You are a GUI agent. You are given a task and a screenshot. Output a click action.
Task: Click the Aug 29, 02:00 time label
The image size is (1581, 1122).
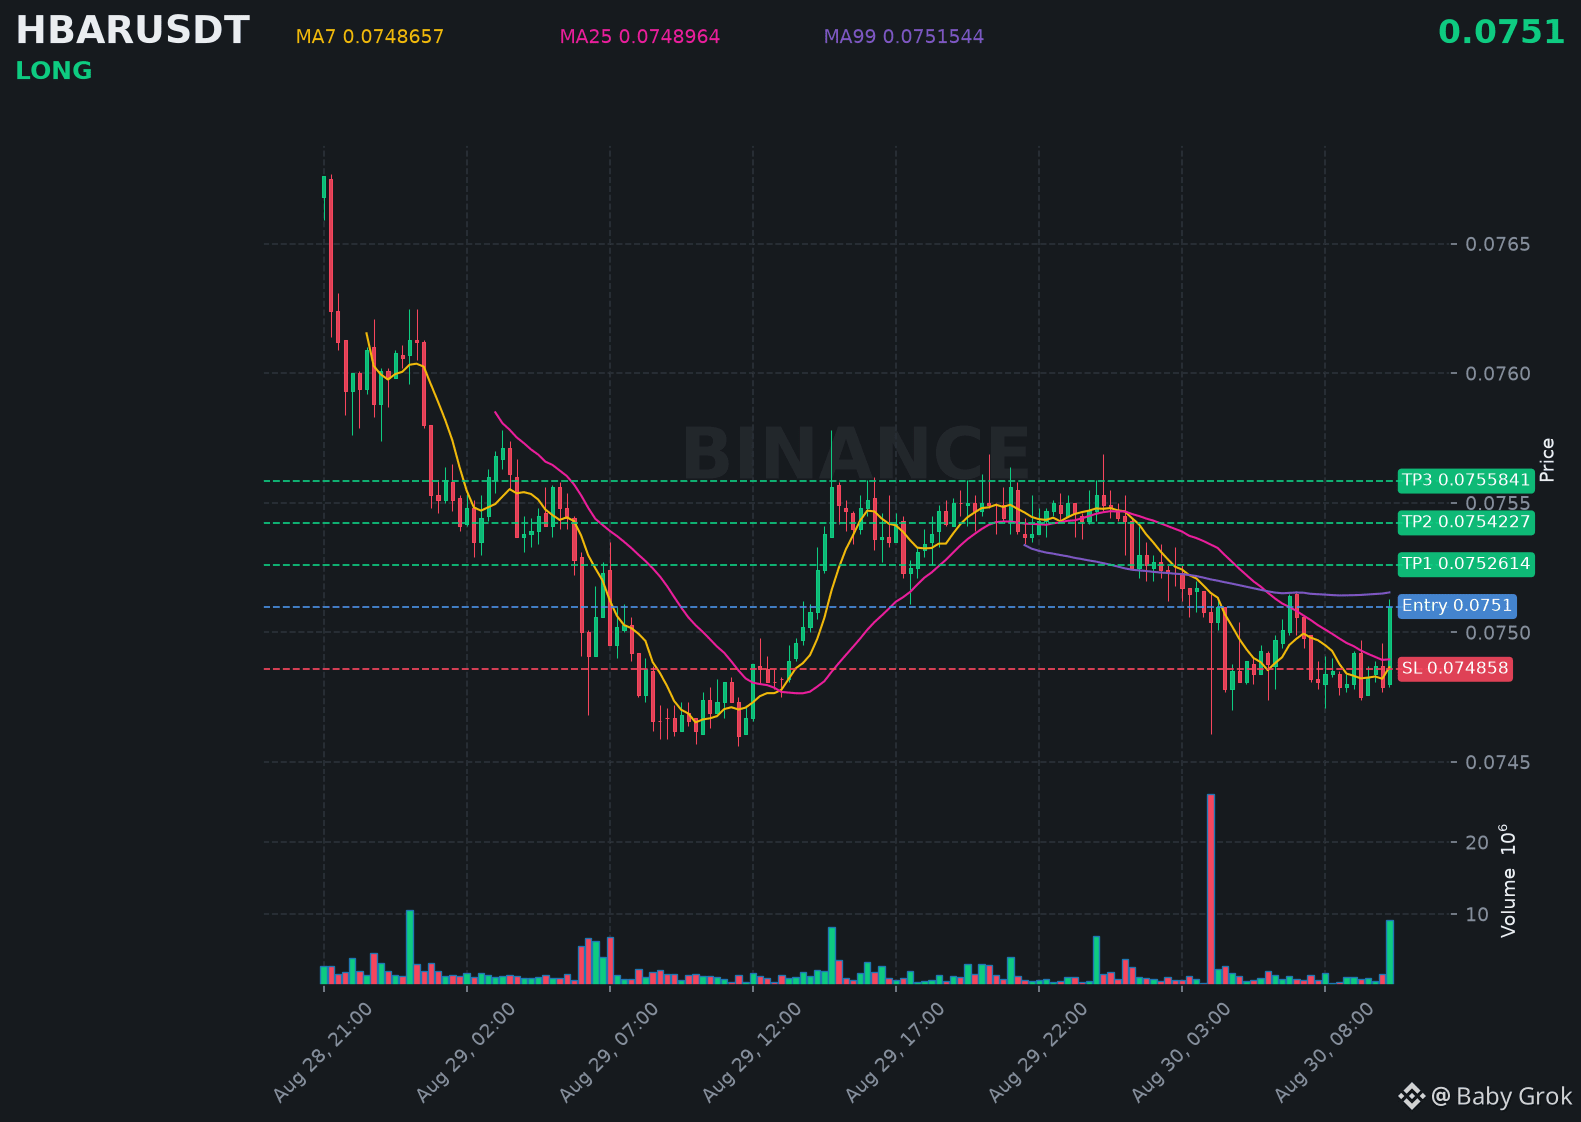click(466, 1052)
